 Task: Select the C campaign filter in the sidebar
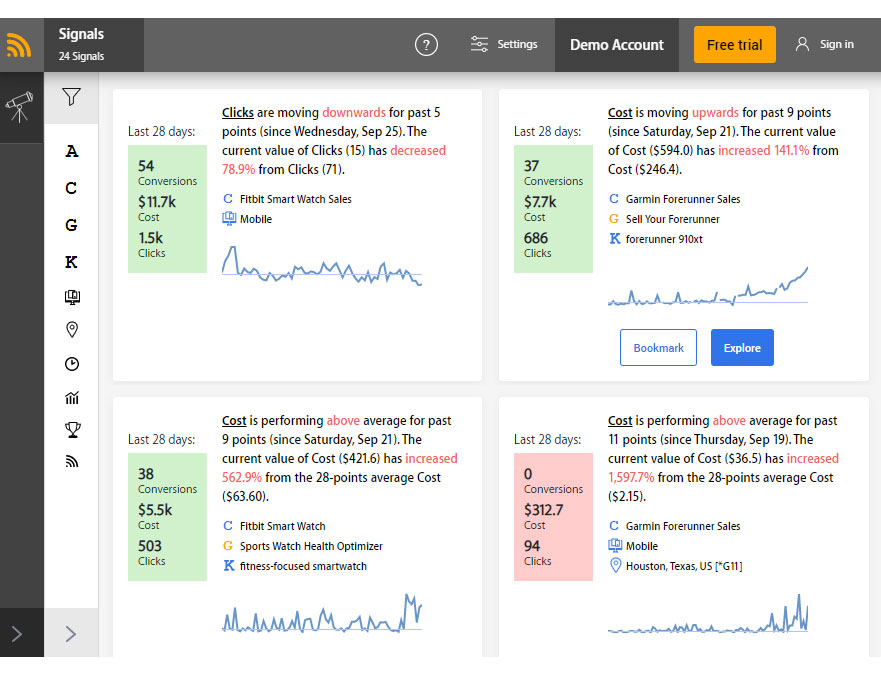[71, 188]
